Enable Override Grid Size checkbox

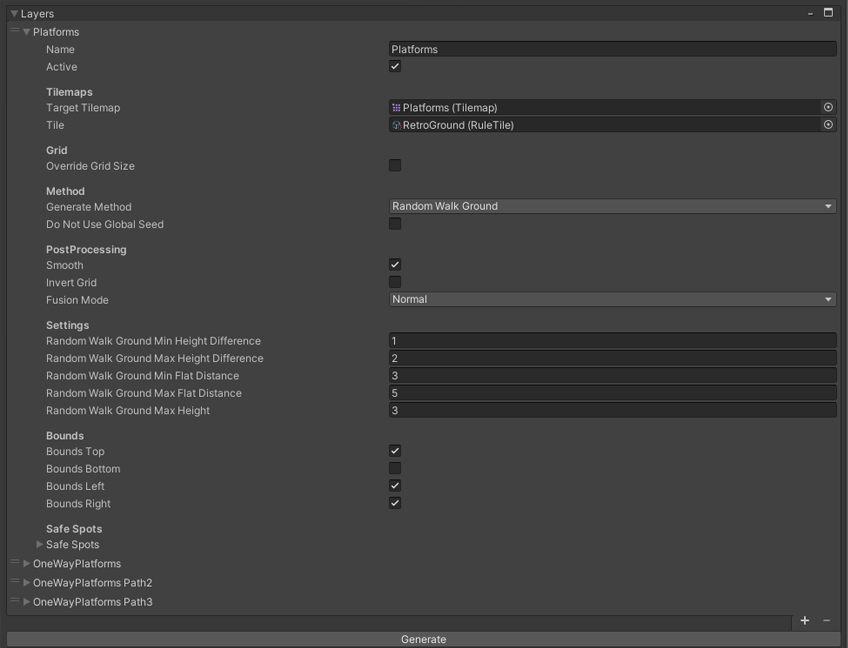click(x=395, y=165)
